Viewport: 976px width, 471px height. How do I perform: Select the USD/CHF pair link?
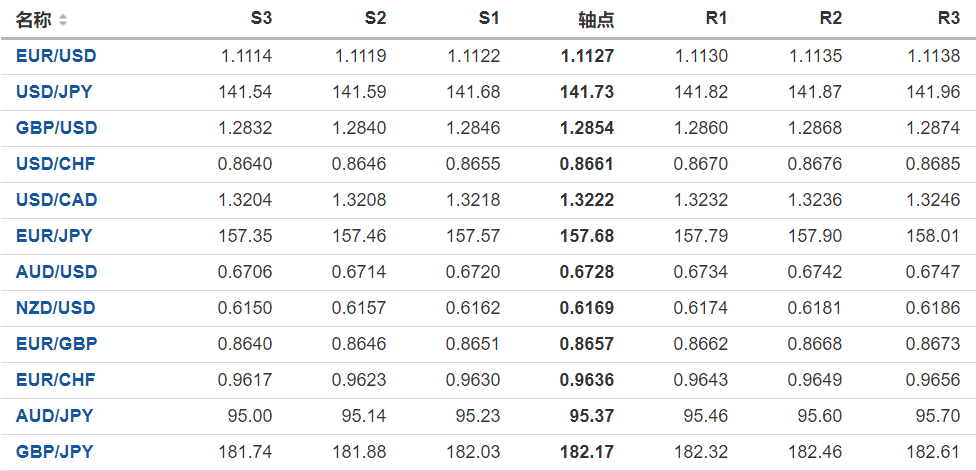pos(55,164)
